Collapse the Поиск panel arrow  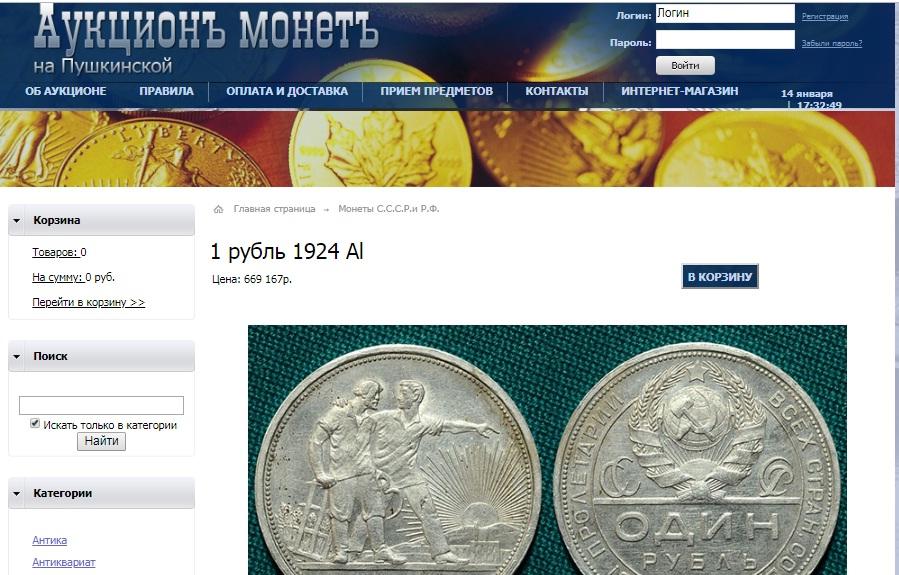click(x=17, y=356)
